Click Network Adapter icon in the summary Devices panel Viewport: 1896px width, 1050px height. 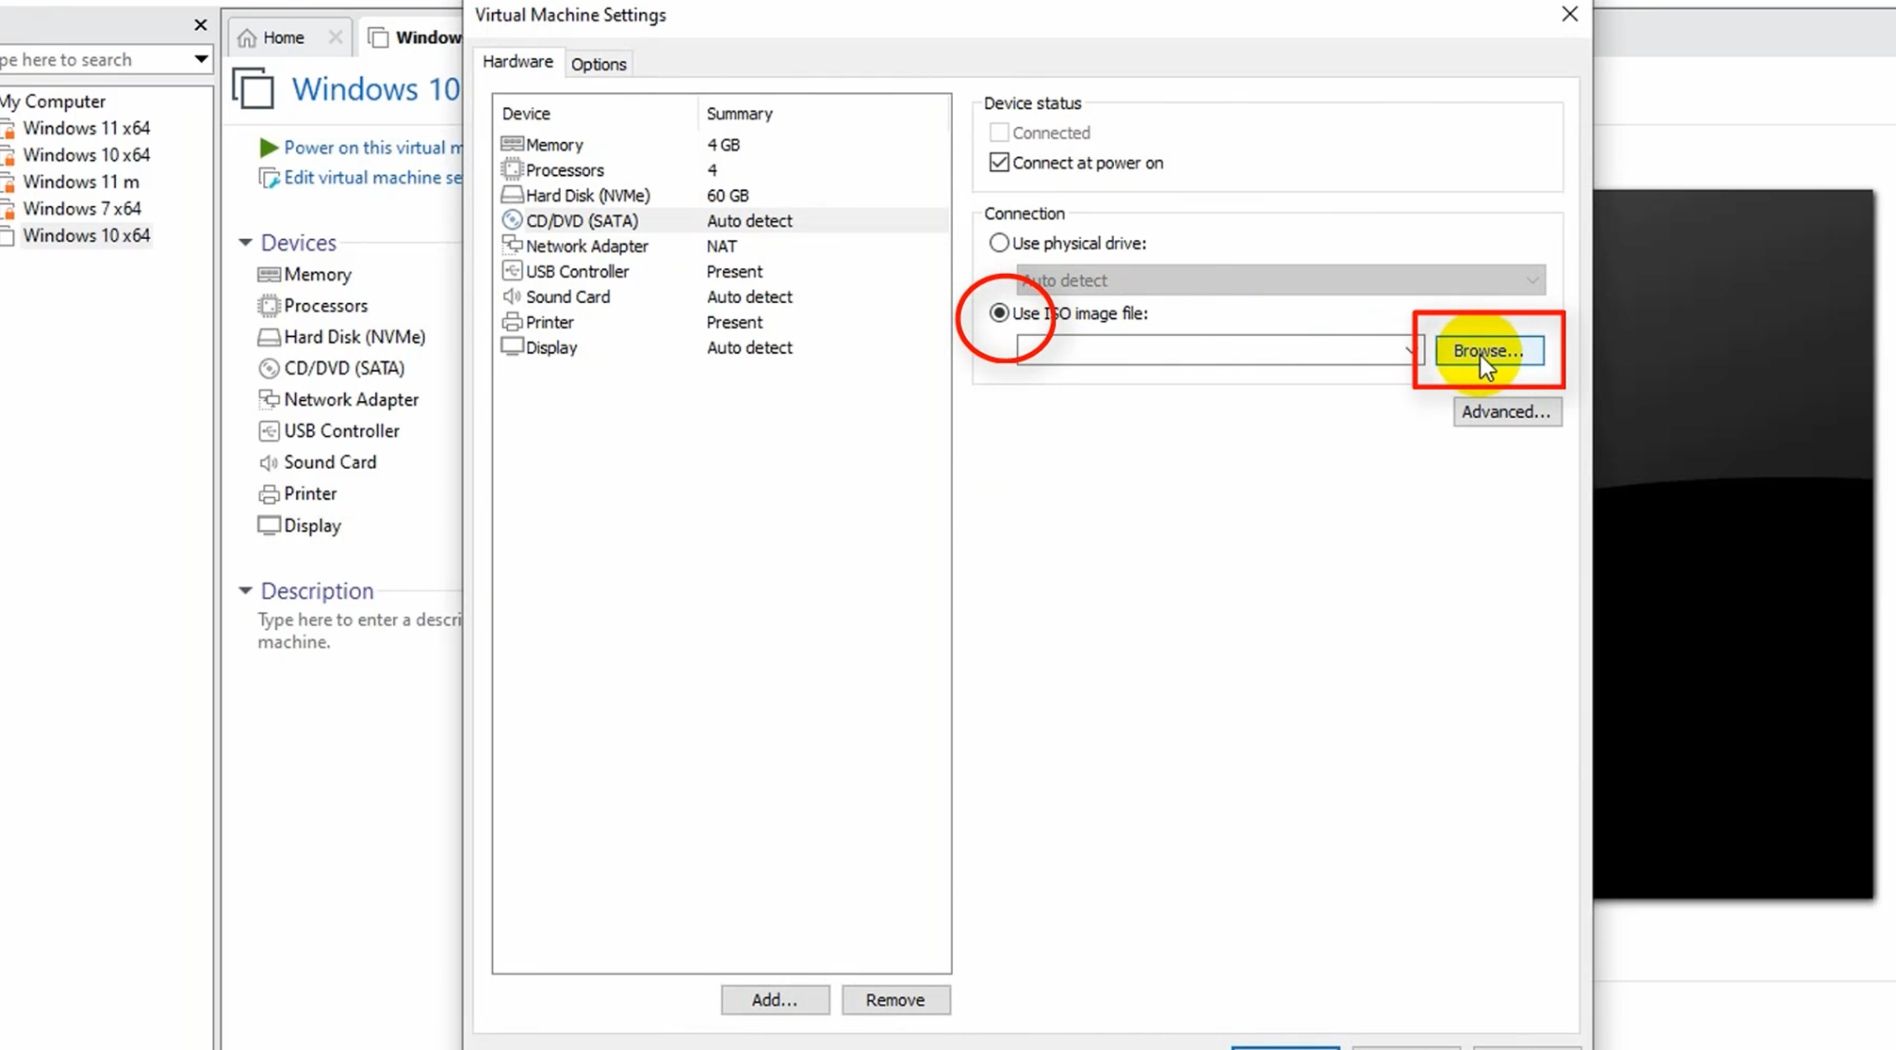[x=269, y=399]
